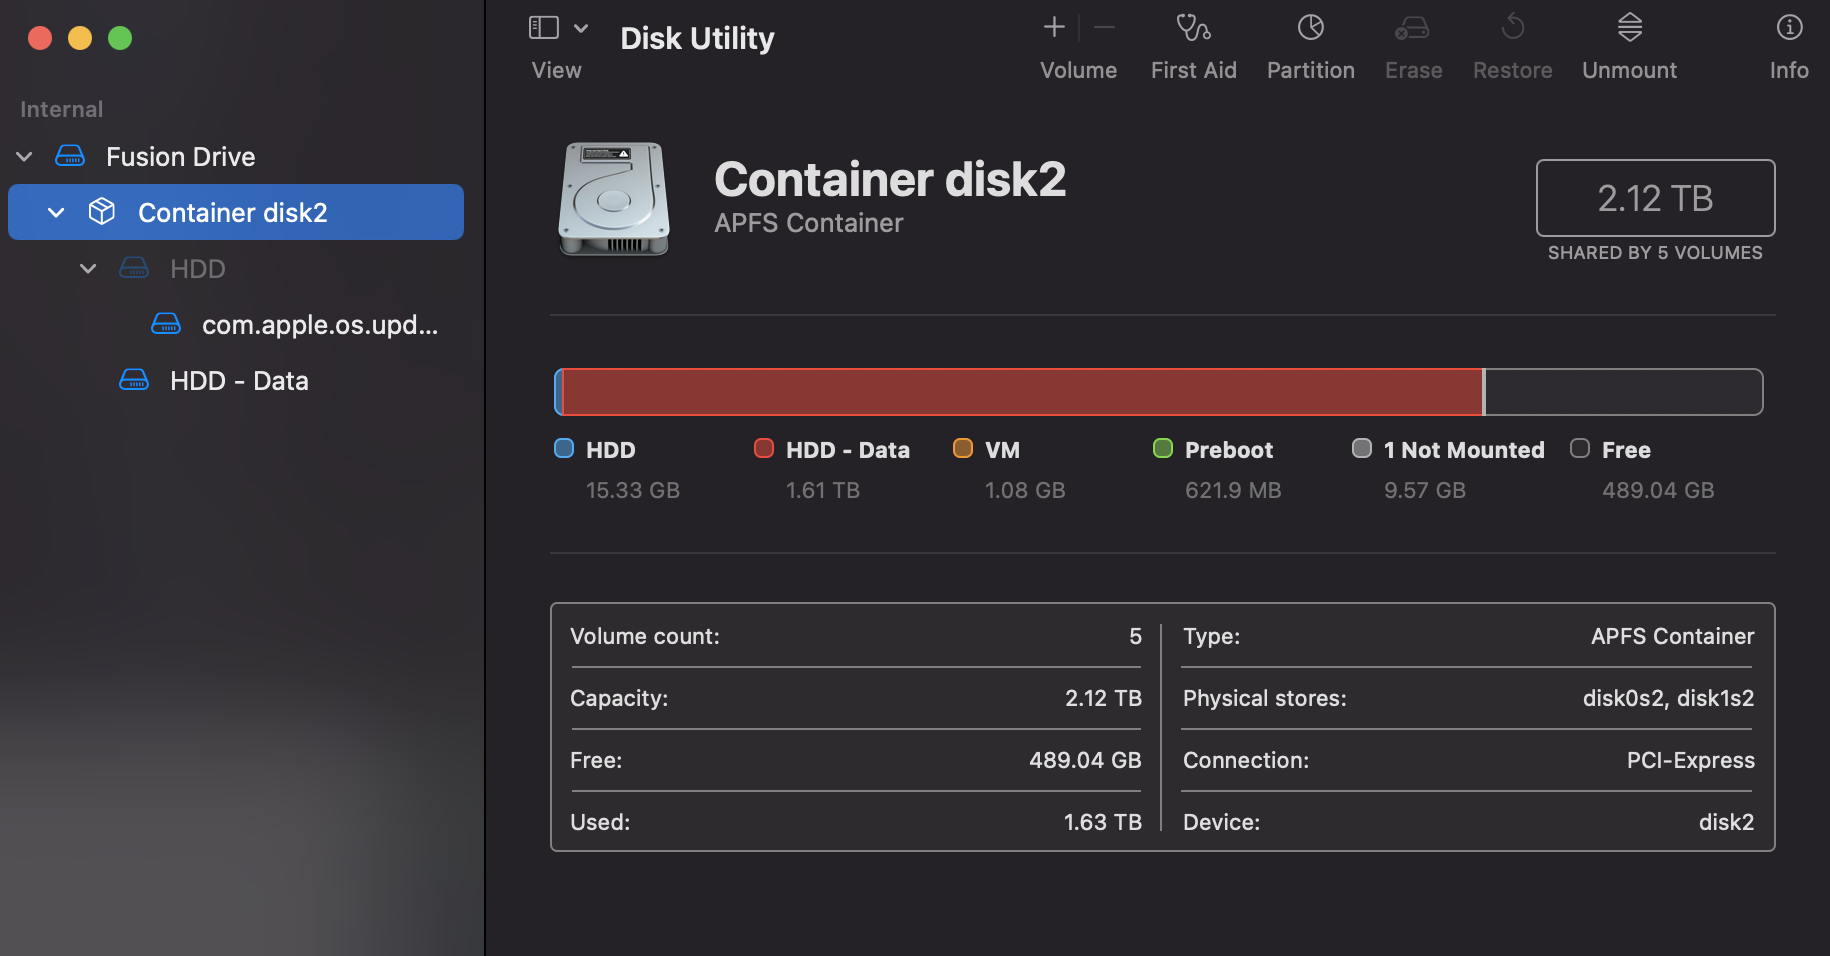Click the large hard drive image
Viewport: 1830px width, 956px height.
(613, 198)
